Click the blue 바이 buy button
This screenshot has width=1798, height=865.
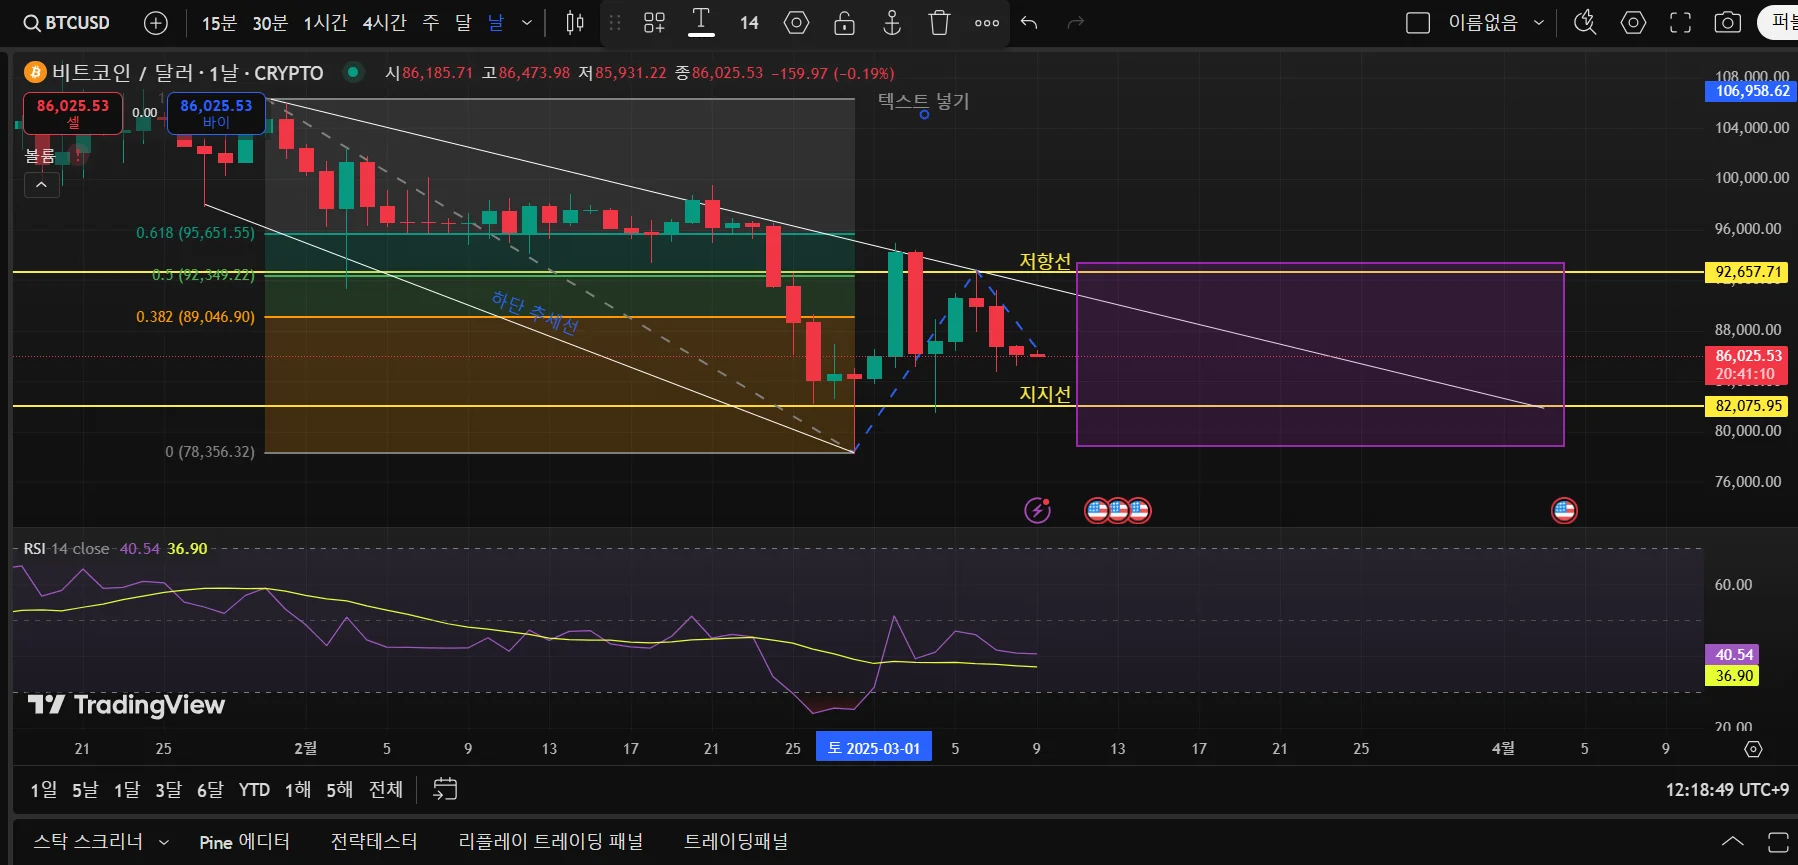click(x=216, y=113)
